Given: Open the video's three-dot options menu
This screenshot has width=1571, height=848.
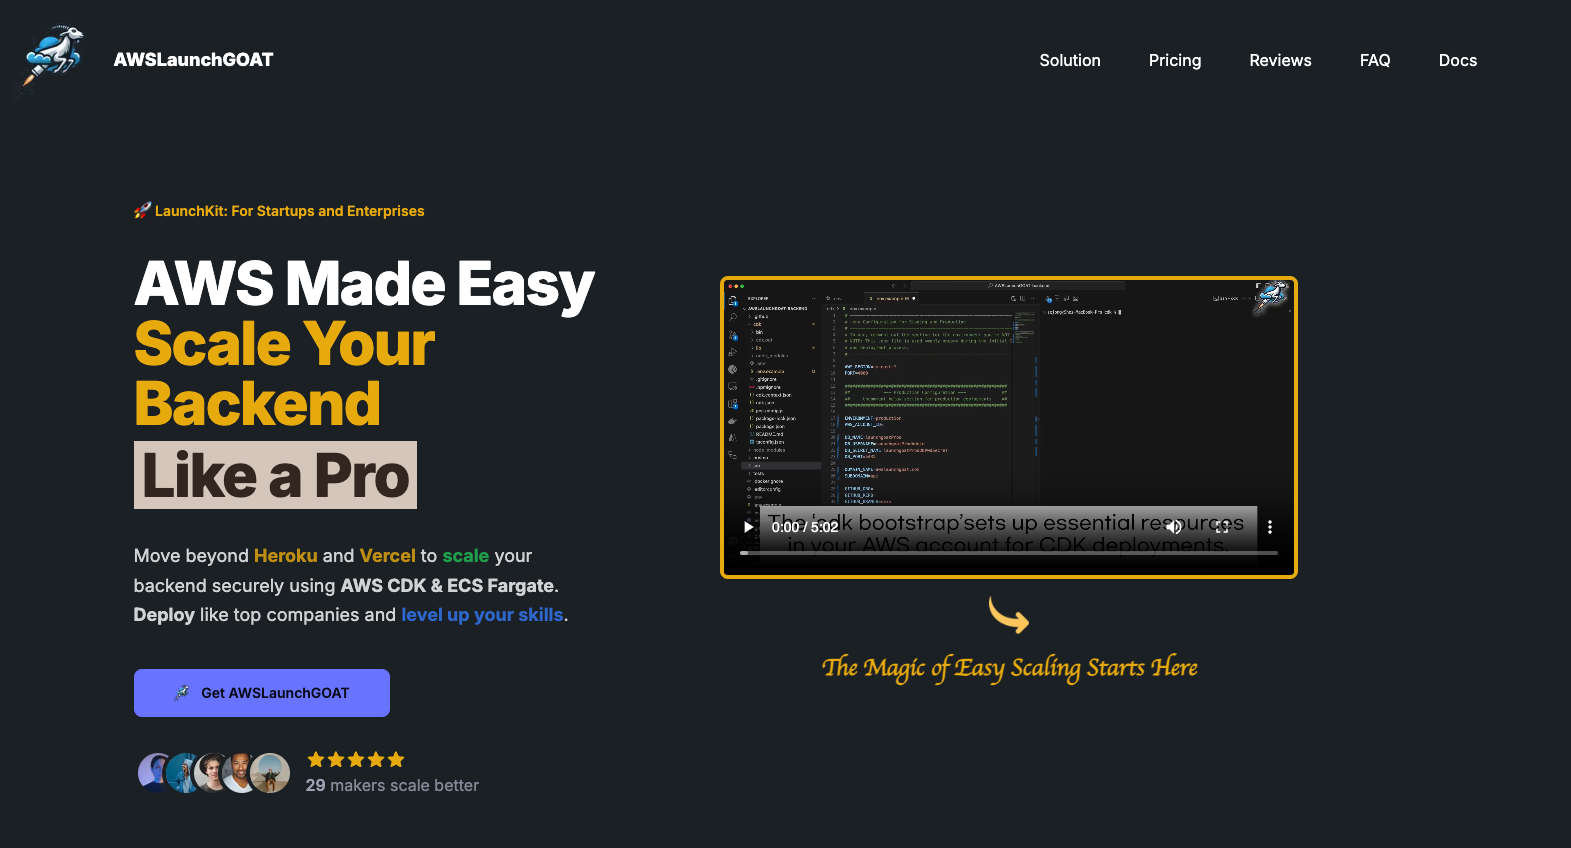Looking at the screenshot, I should click(x=1270, y=527).
